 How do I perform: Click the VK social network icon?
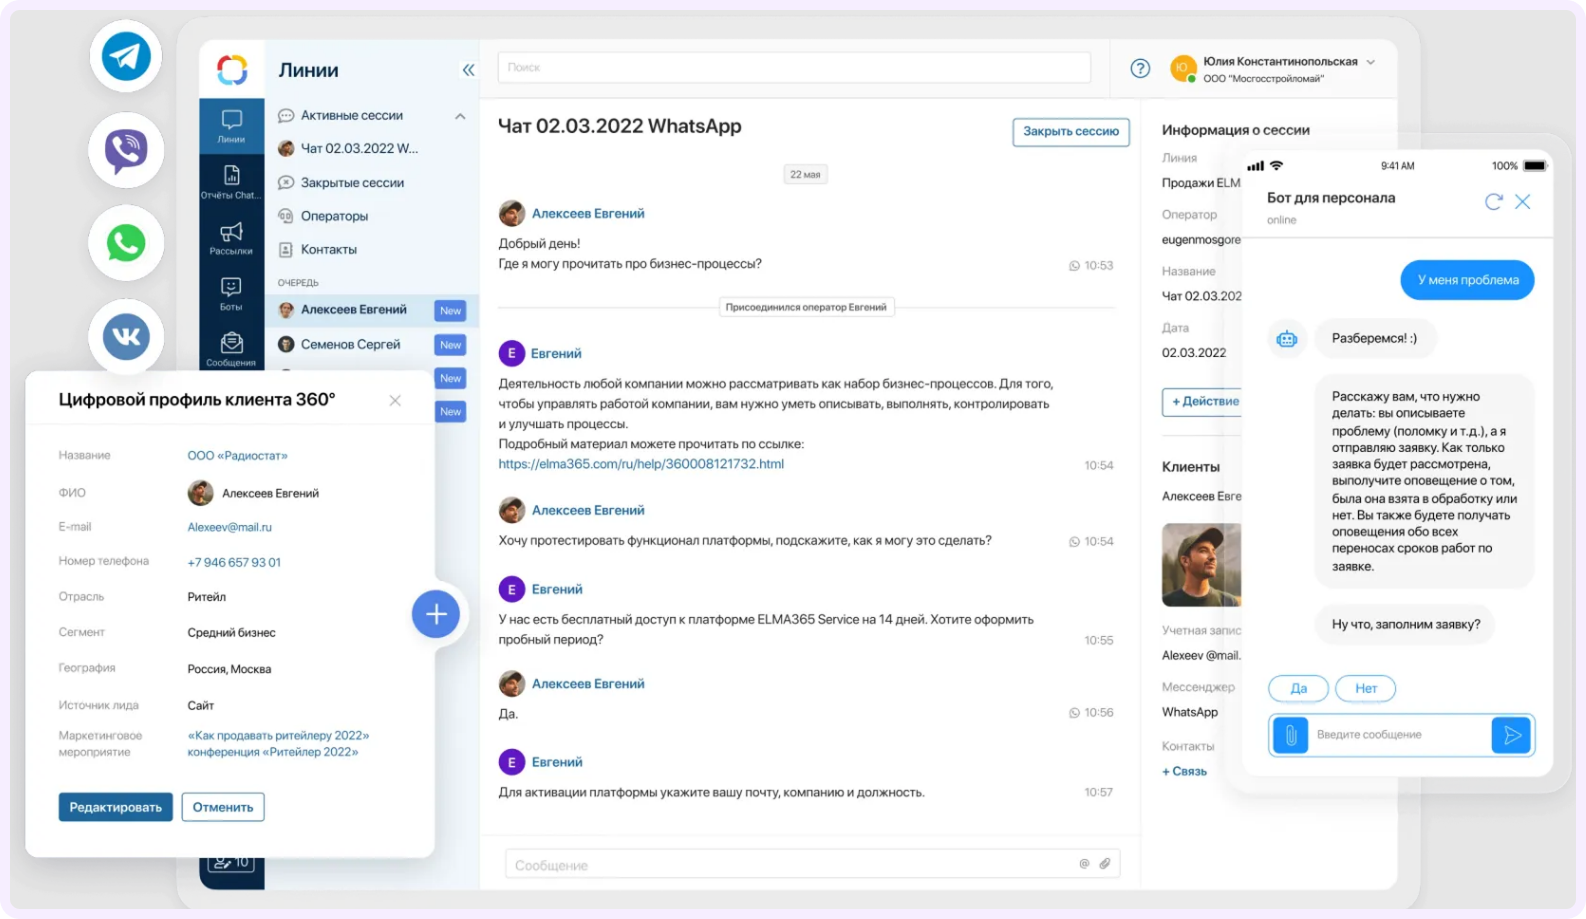click(x=126, y=336)
